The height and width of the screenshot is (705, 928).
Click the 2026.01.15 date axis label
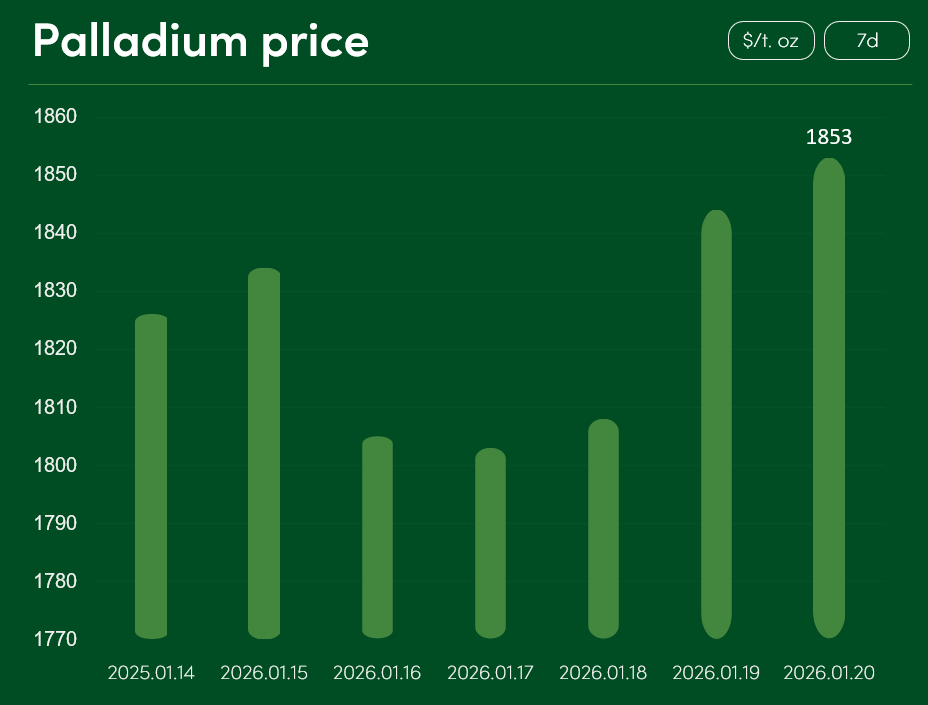pyautogui.click(x=264, y=673)
